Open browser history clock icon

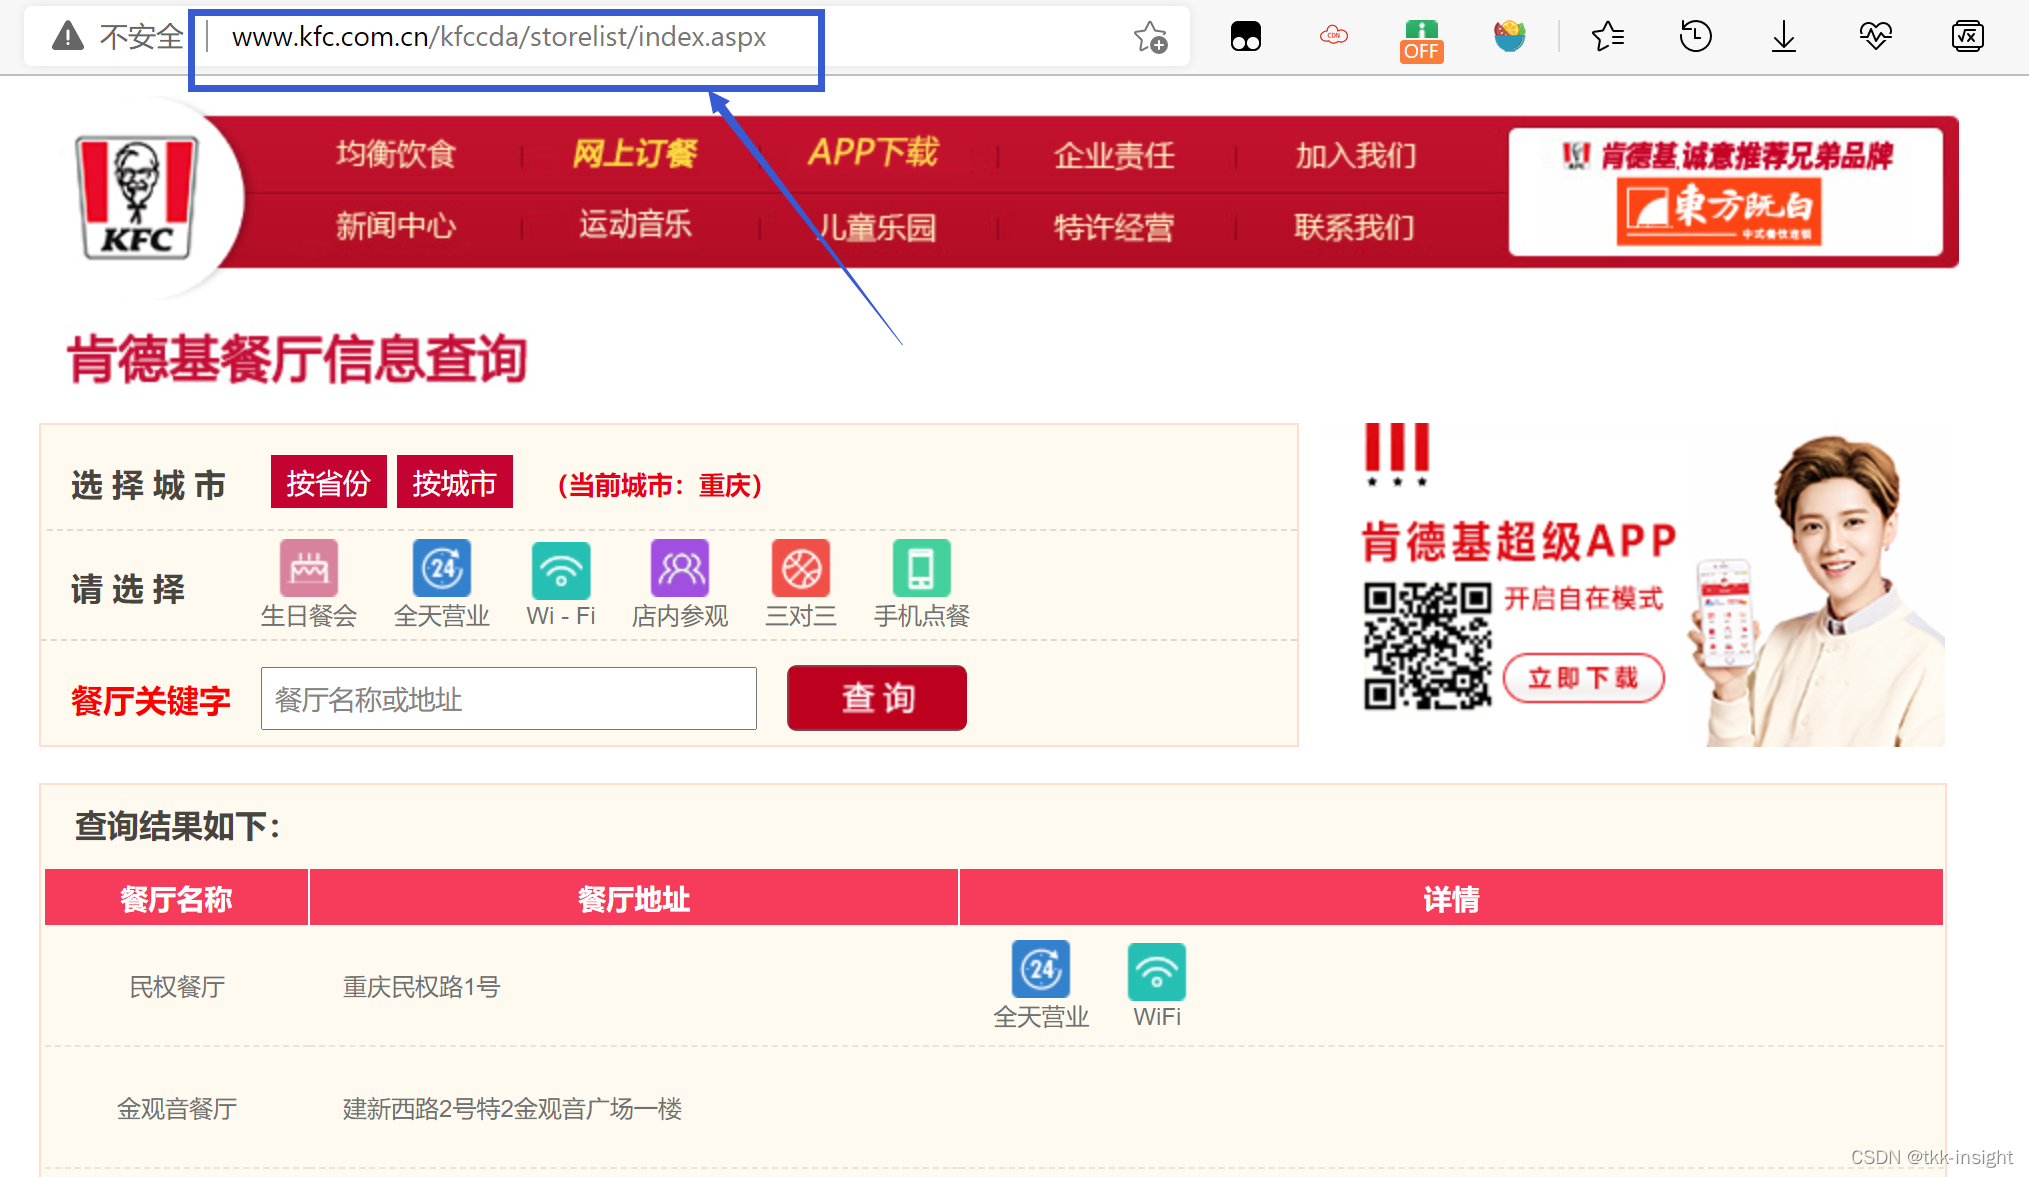click(1695, 38)
